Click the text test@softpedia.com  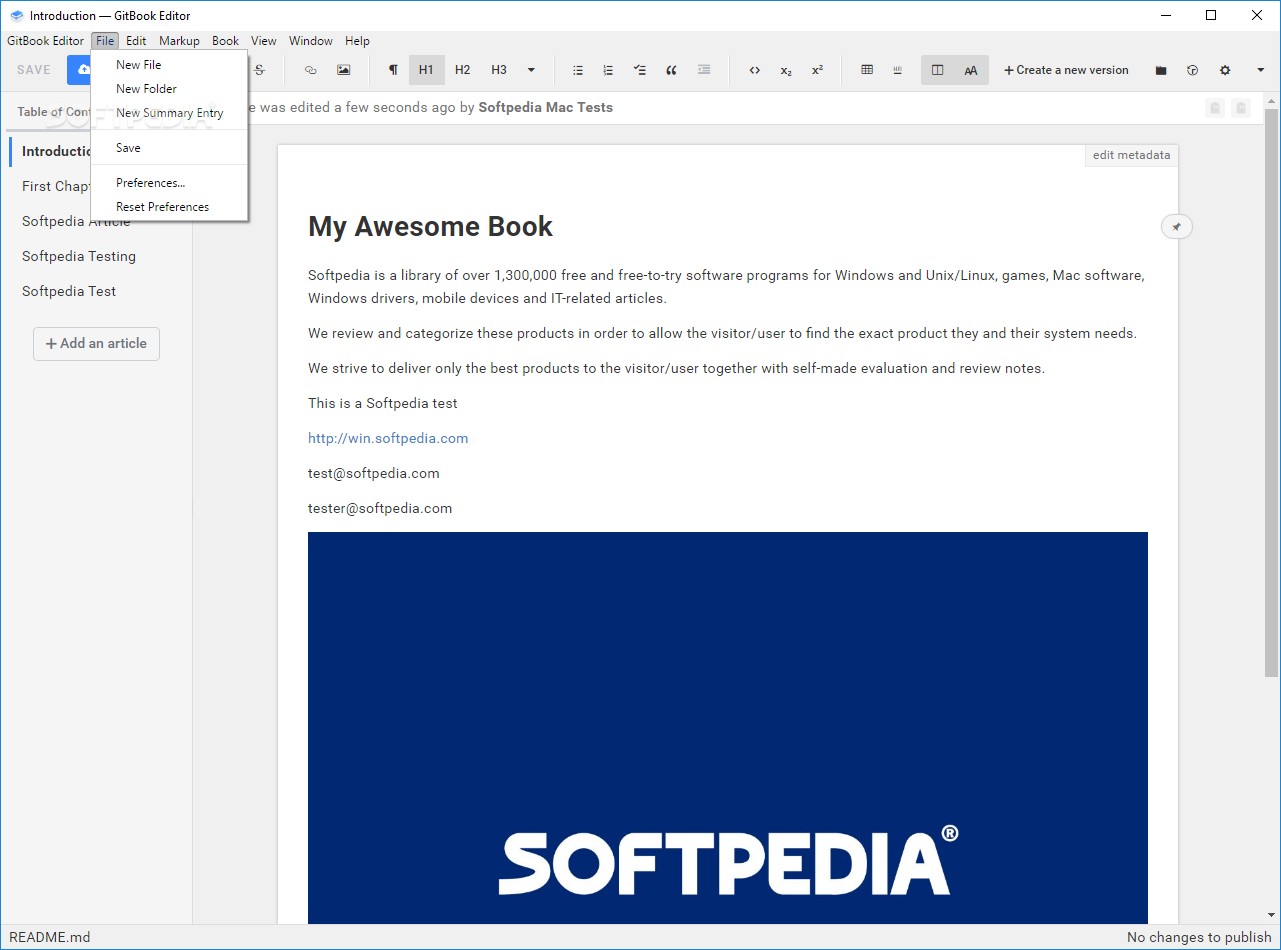374,473
